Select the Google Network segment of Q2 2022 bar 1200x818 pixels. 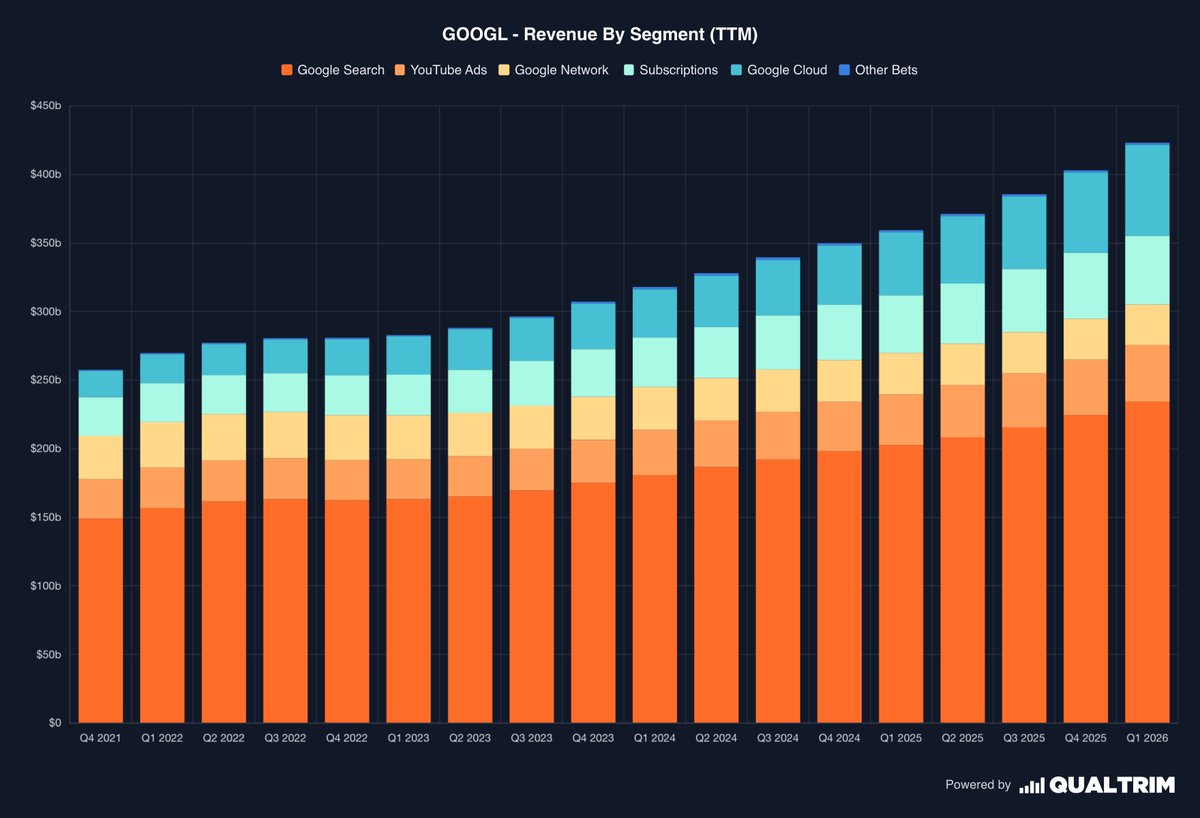(224, 438)
